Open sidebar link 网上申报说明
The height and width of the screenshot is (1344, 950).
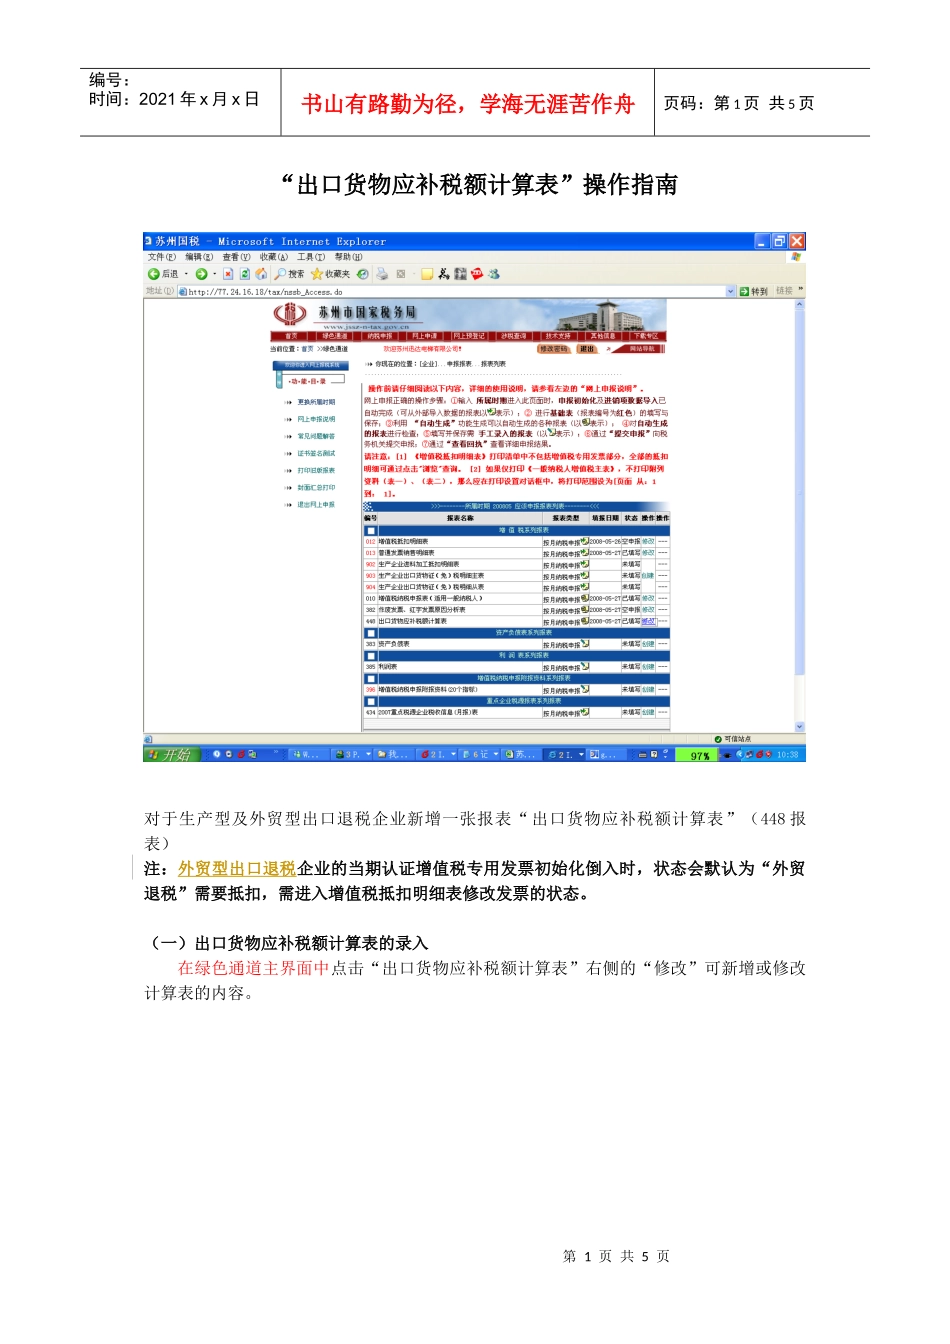316,419
